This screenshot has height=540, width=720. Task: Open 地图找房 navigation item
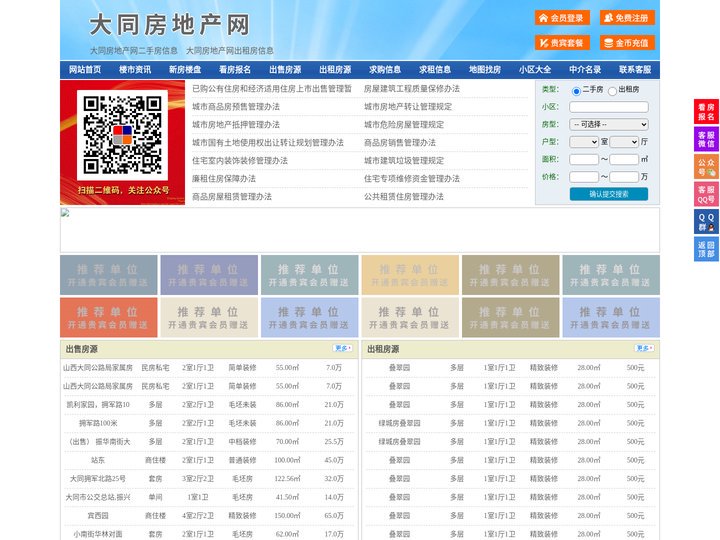485,70
